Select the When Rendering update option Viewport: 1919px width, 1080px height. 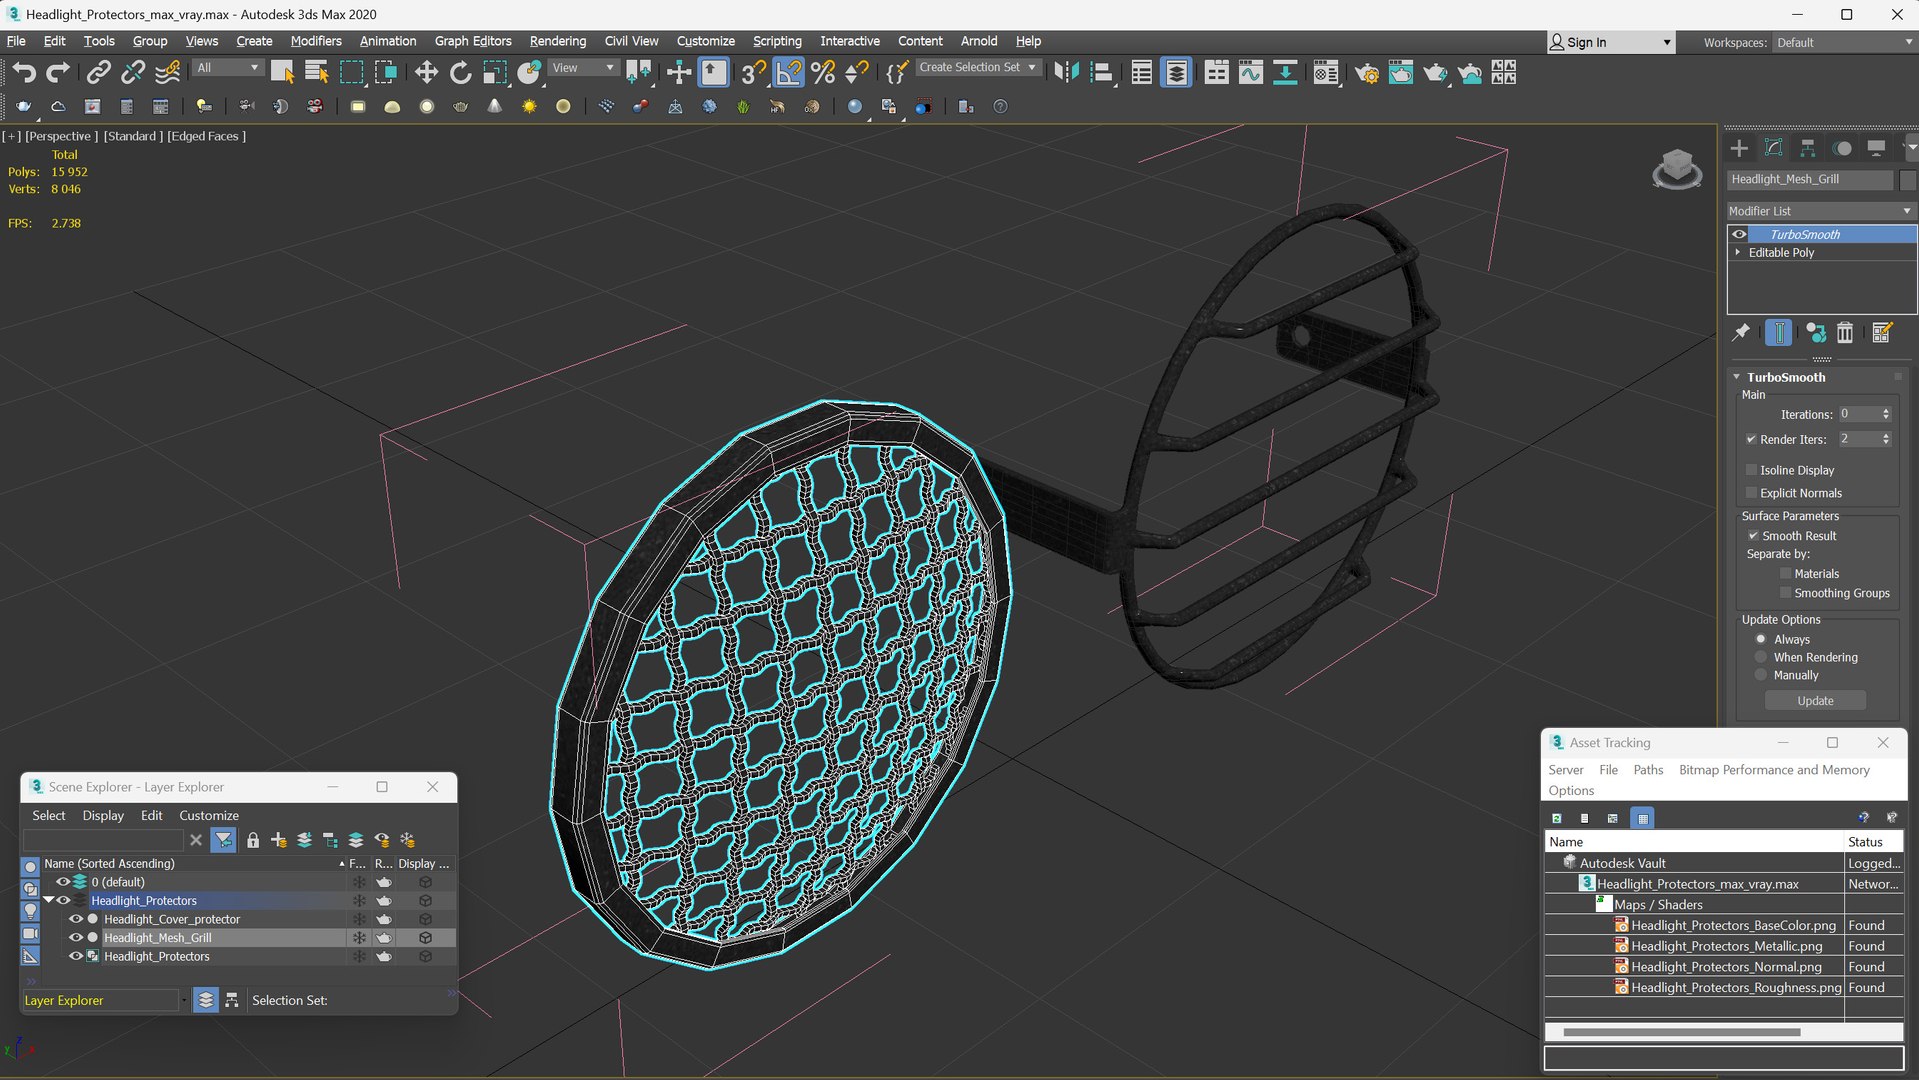[1761, 657]
